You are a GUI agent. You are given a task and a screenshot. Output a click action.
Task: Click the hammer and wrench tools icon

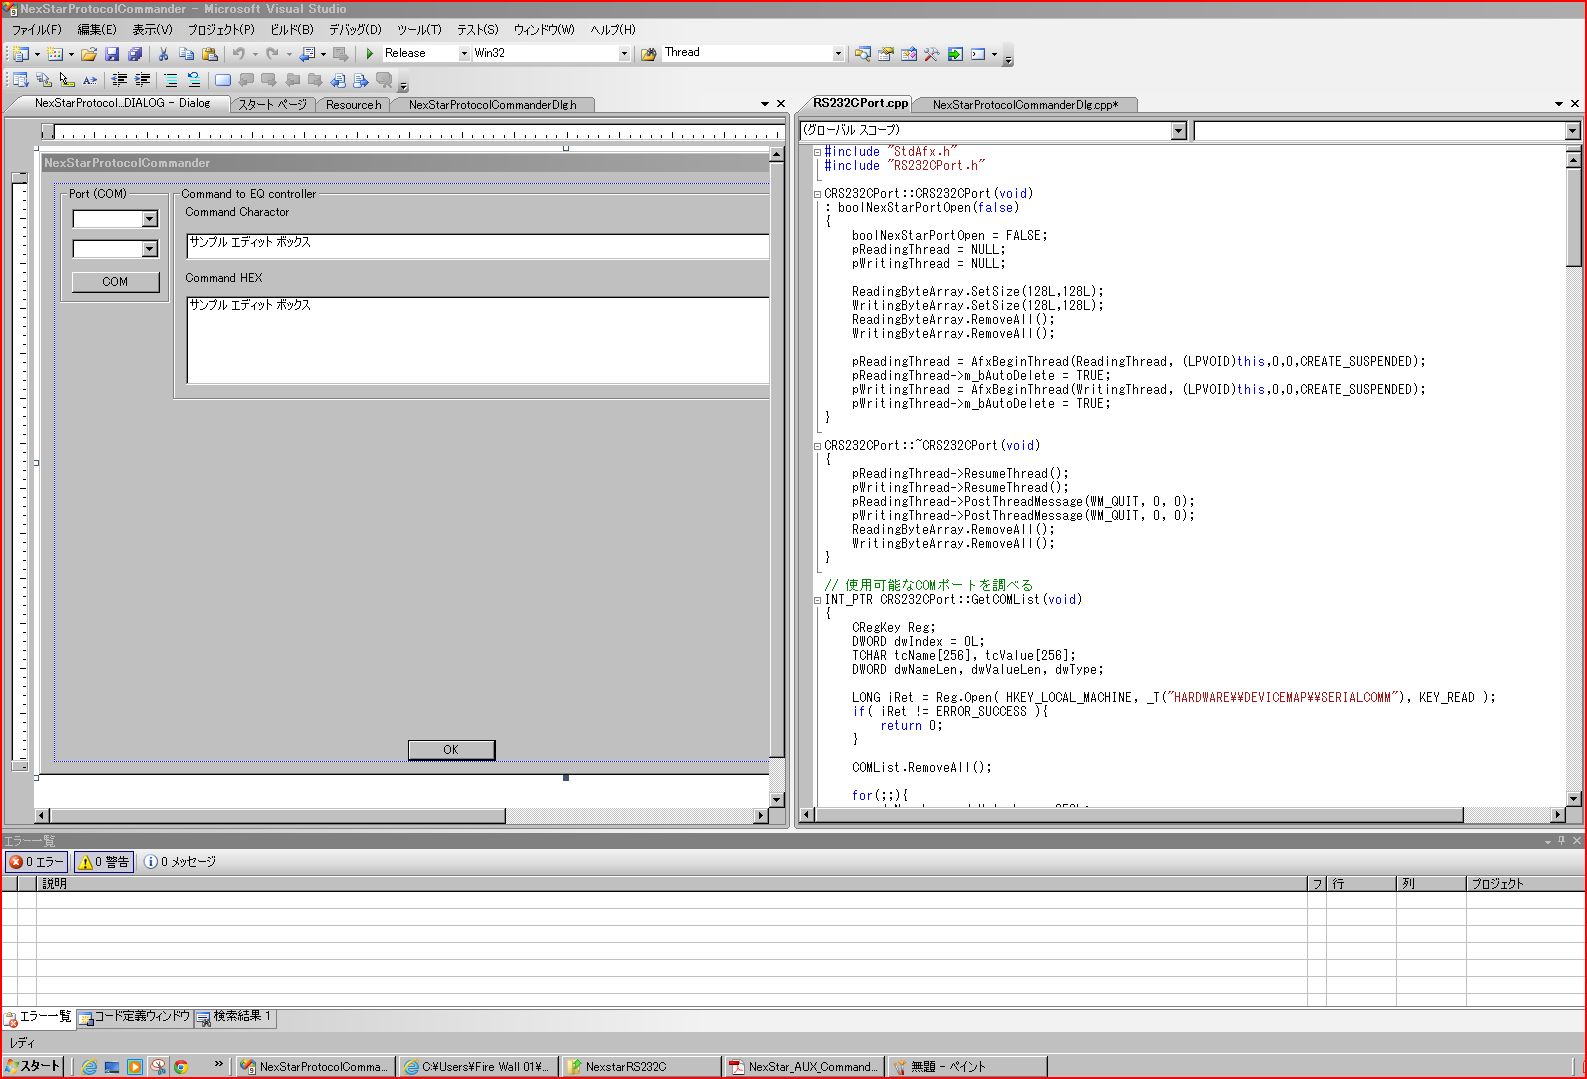click(x=932, y=54)
